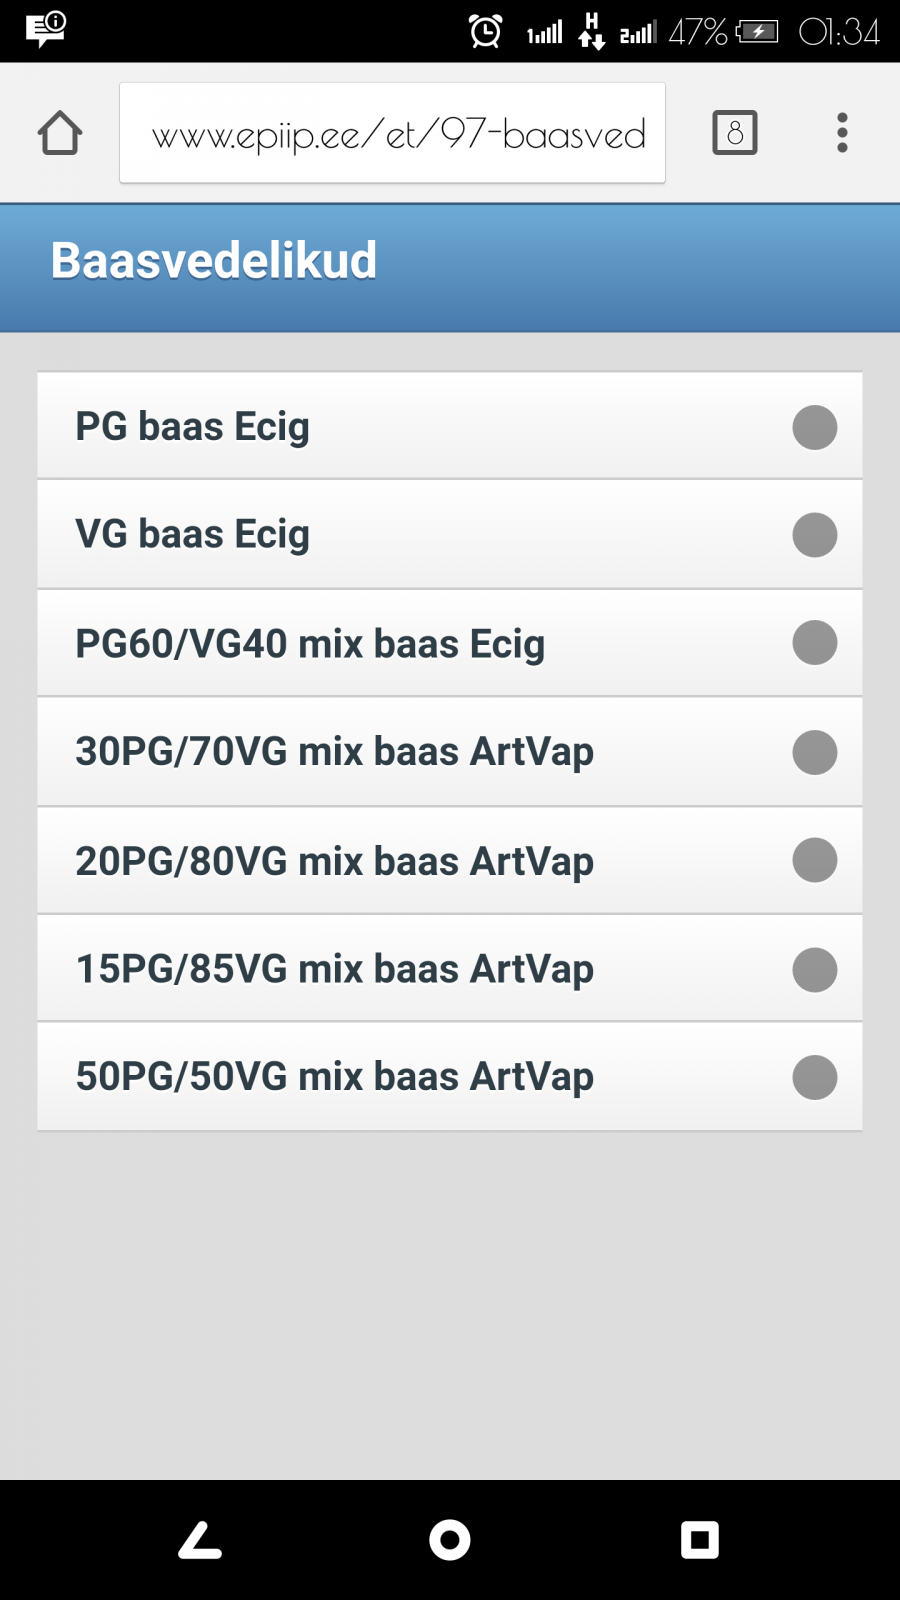The image size is (900, 1600).
Task: Expand the 20PG/80VG mix baas ArtVap row circle
Action: 815,860
